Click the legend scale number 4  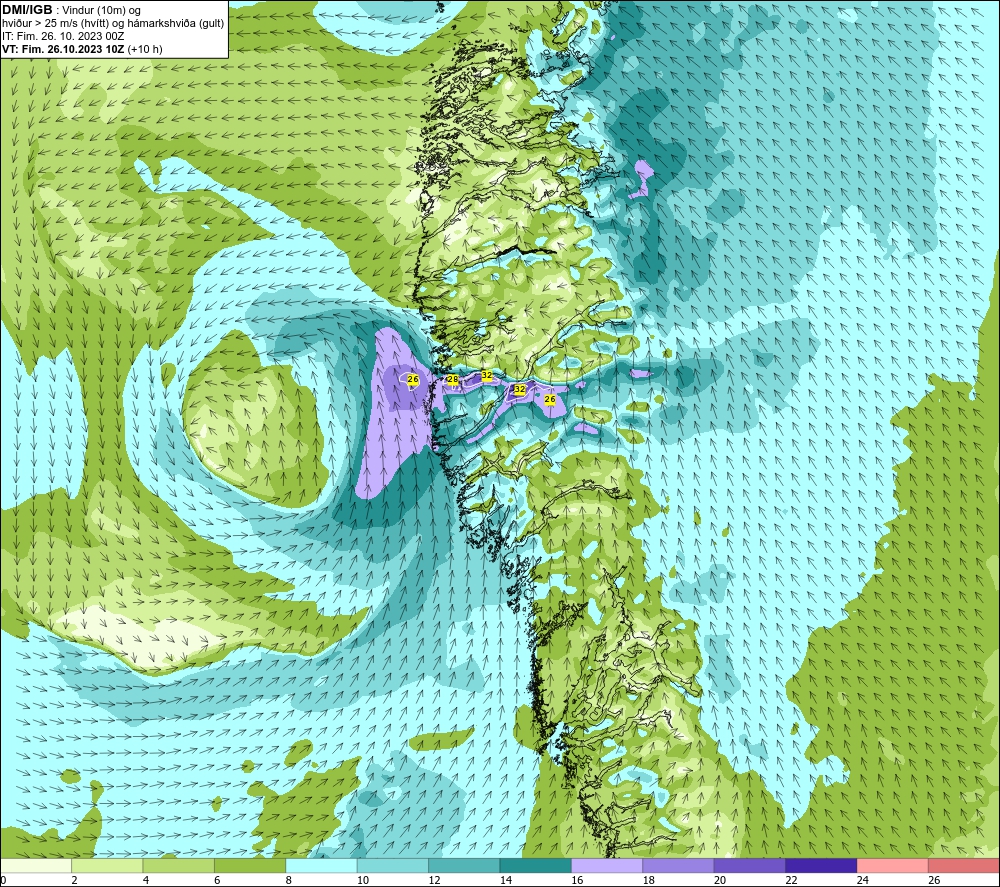click(x=146, y=880)
